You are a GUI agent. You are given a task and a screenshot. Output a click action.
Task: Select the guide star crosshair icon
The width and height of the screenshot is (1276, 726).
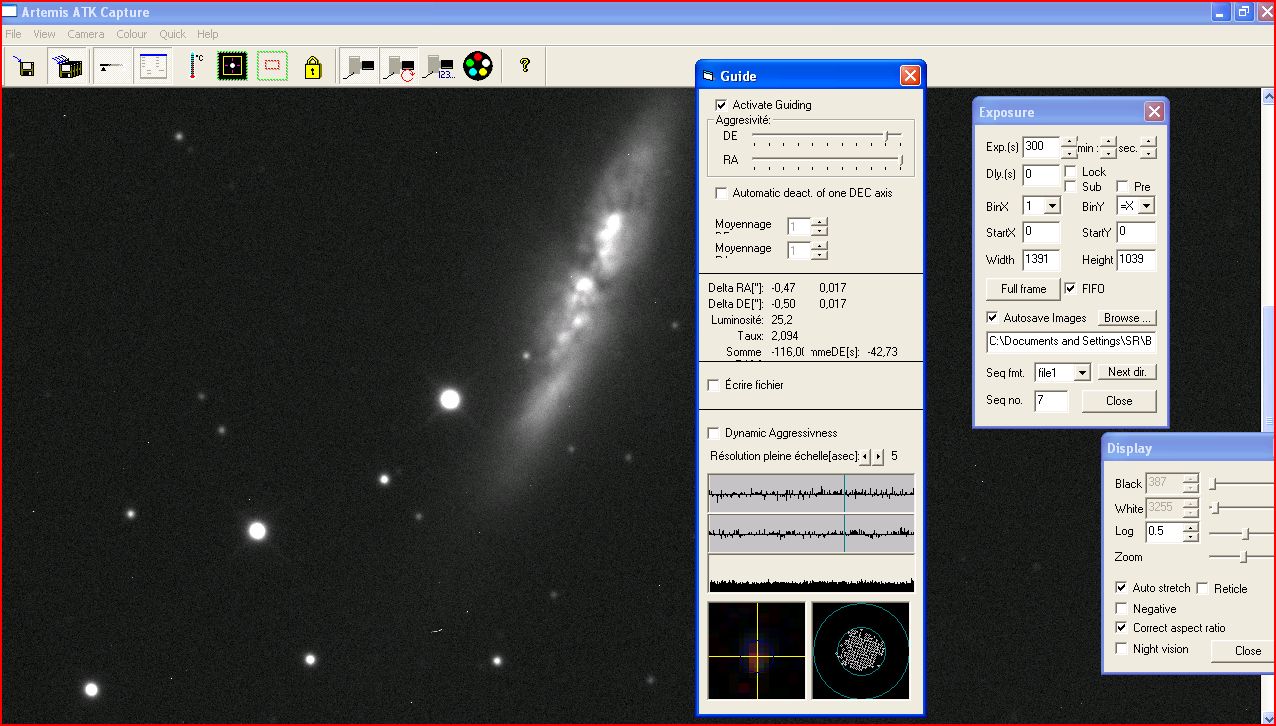(232, 67)
